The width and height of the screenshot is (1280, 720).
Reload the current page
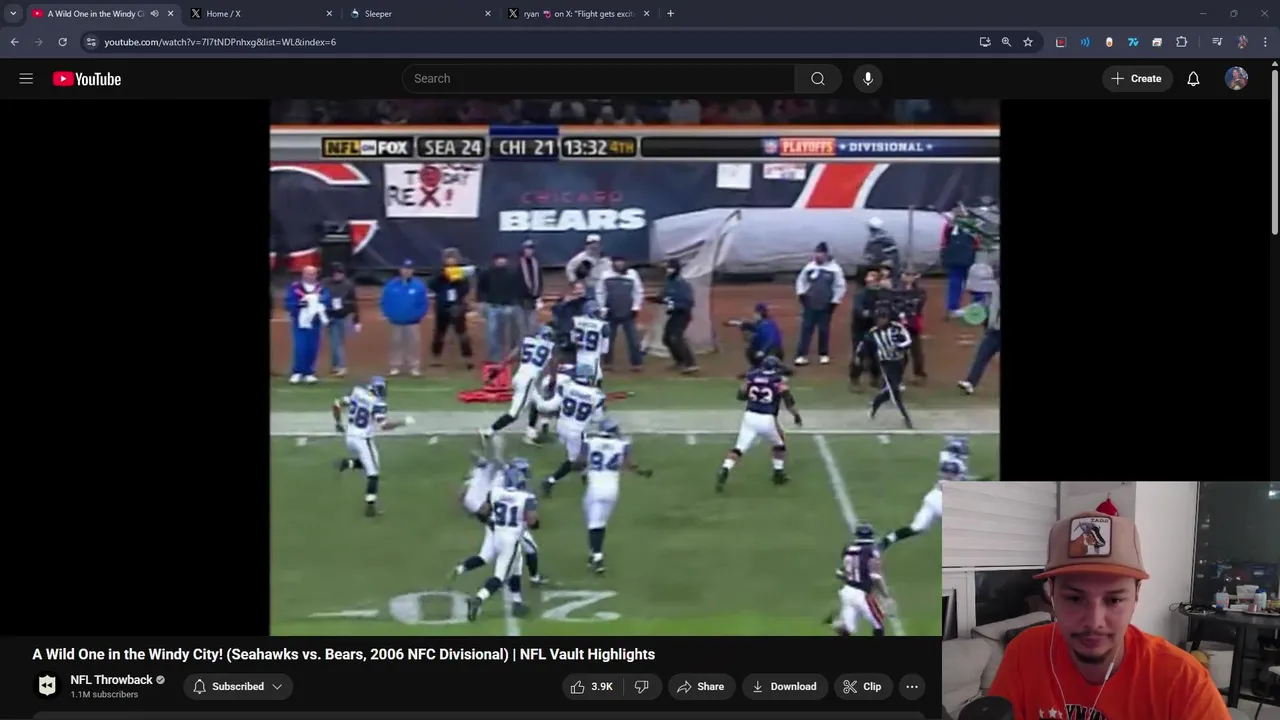[63, 42]
